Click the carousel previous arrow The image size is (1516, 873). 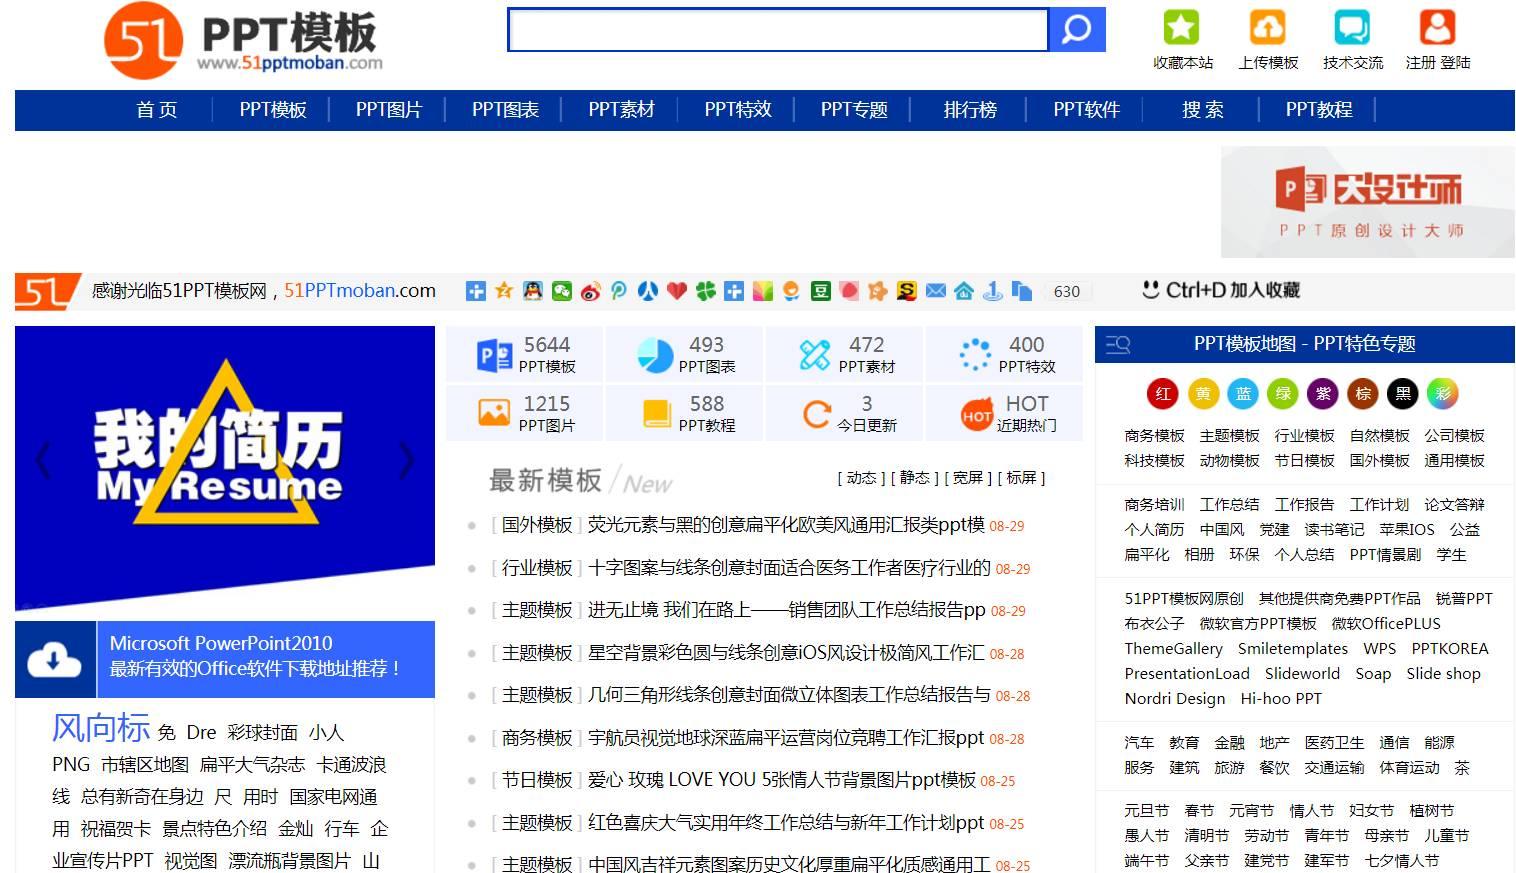pos(42,461)
